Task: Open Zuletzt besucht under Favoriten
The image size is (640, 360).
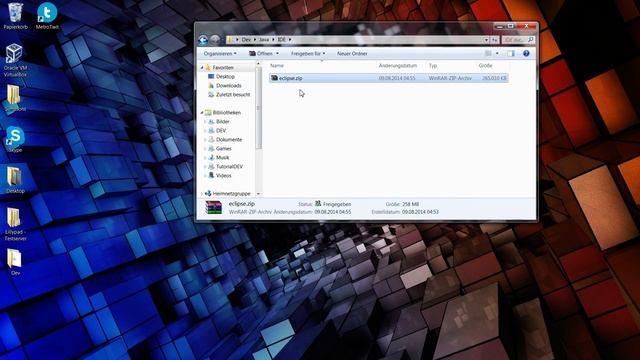Action: [233, 94]
